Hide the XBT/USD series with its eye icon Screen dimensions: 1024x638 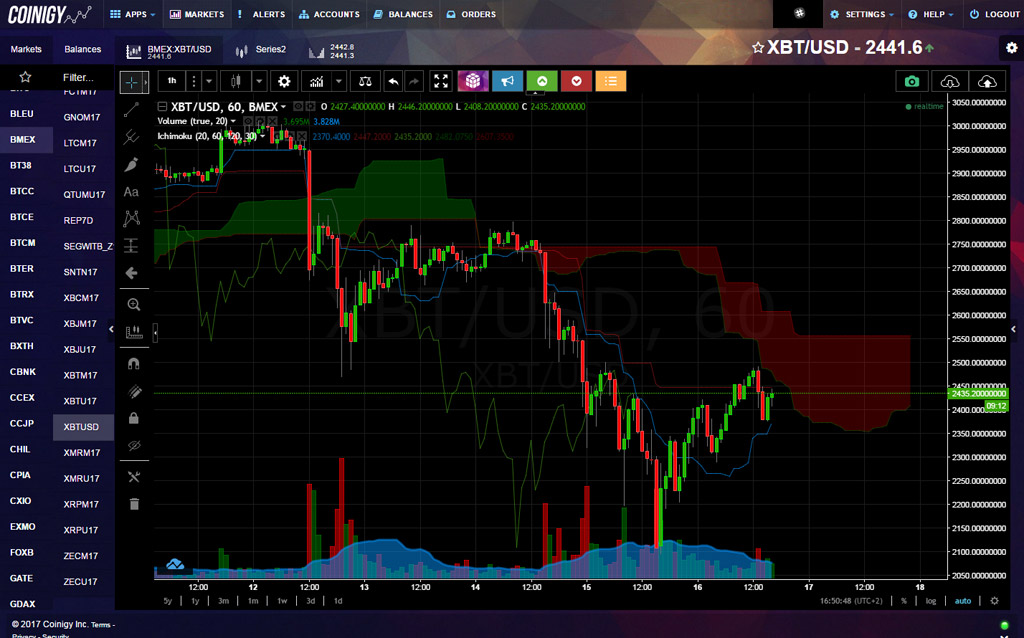point(298,106)
